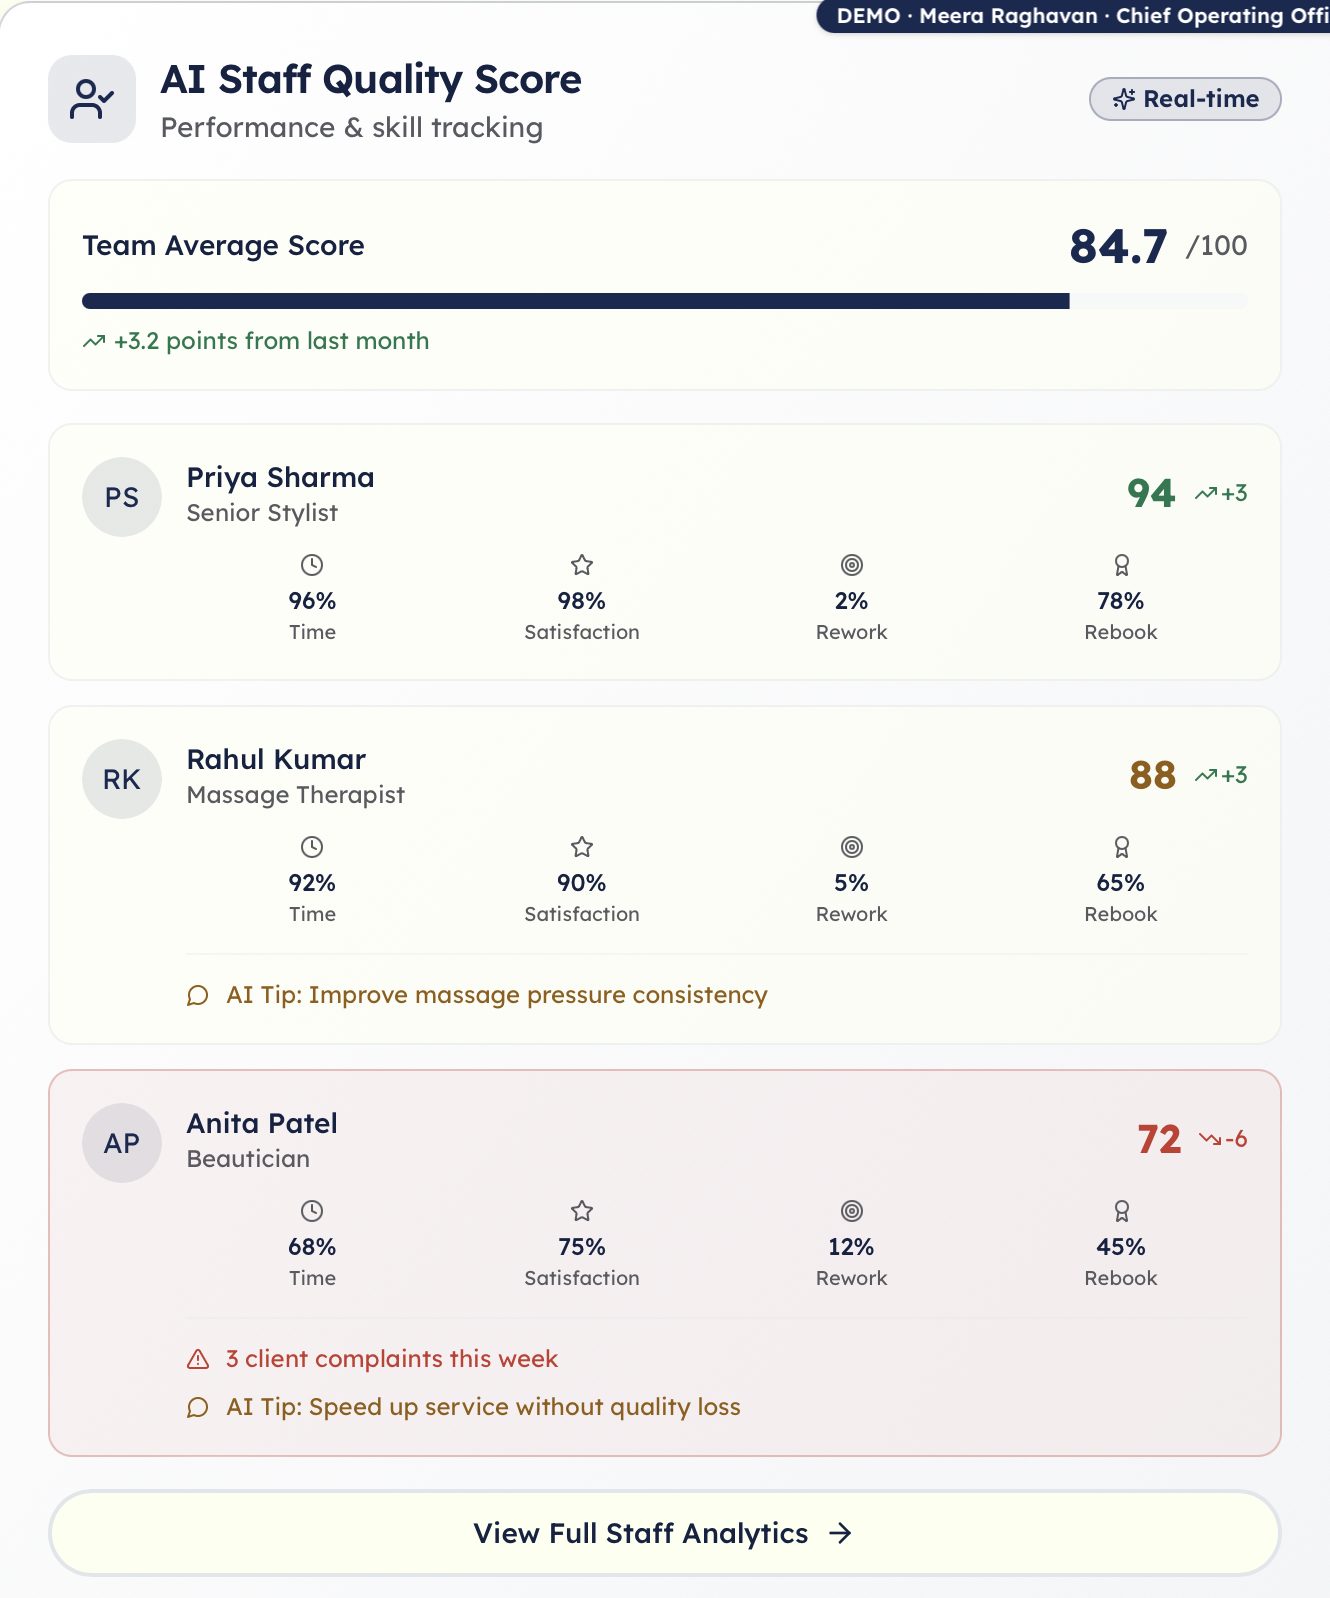The height and width of the screenshot is (1598, 1330).
Task: Open the View Full Staff Analytics button
Action: coord(665,1533)
